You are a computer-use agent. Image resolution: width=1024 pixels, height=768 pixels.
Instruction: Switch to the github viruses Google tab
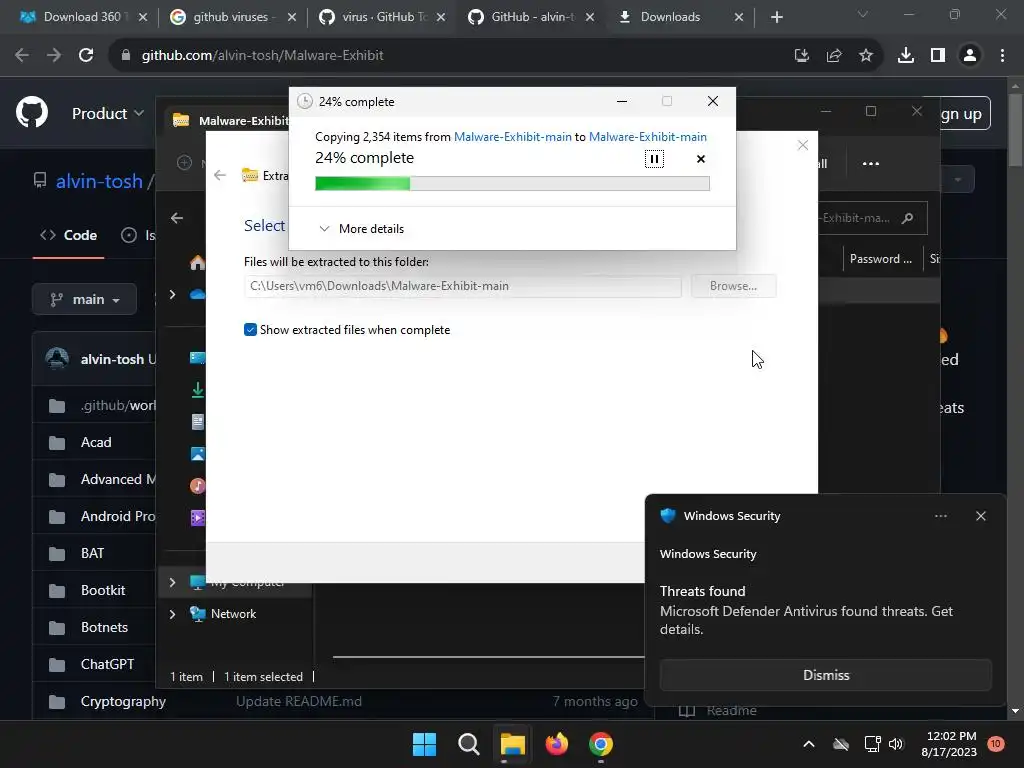tap(231, 17)
